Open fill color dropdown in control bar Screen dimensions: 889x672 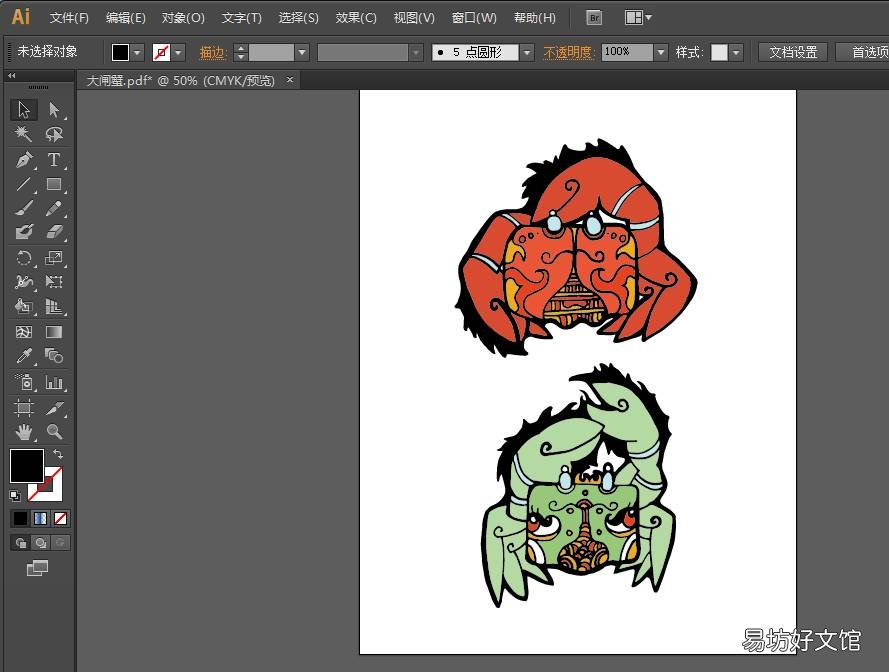(x=138, y=53)
